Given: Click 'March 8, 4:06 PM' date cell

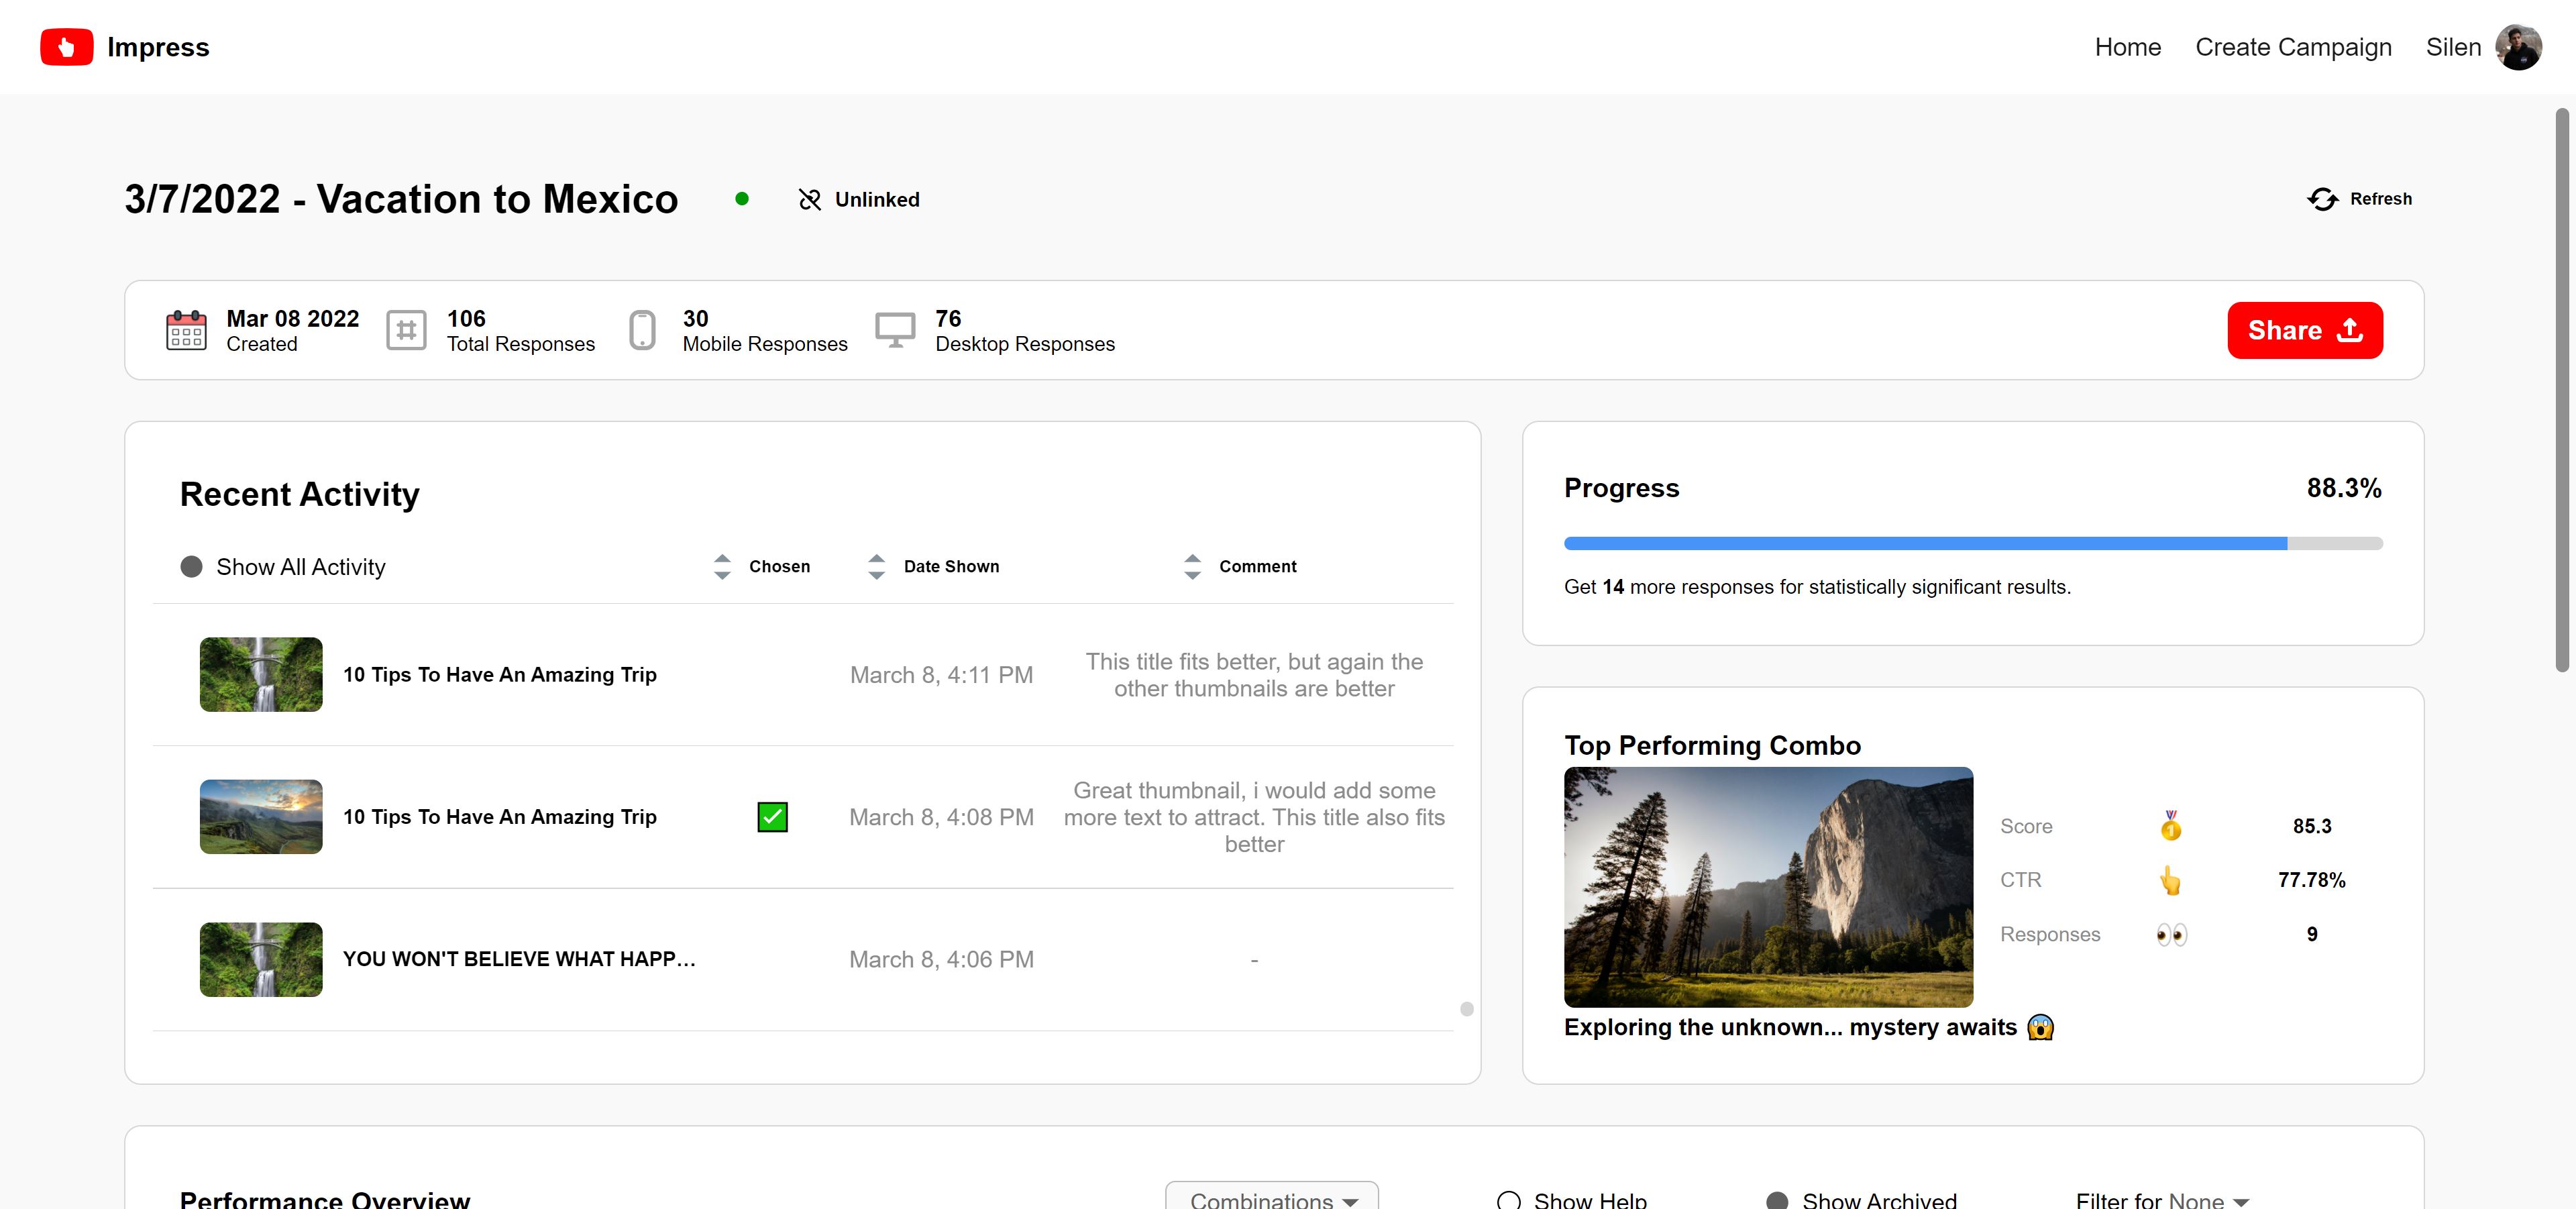Looking at the screenshot, I should [941, 959].
